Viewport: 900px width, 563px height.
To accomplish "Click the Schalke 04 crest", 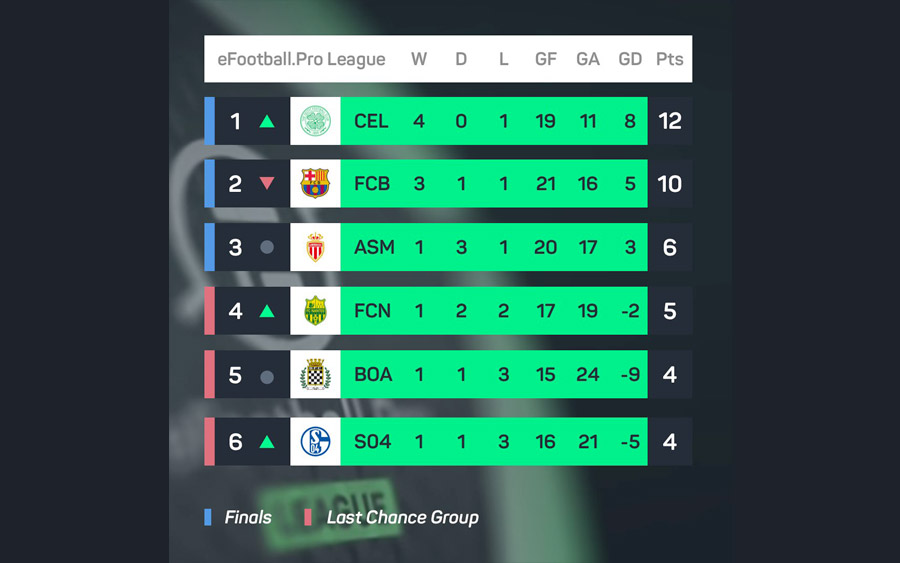I will (315, 441).
